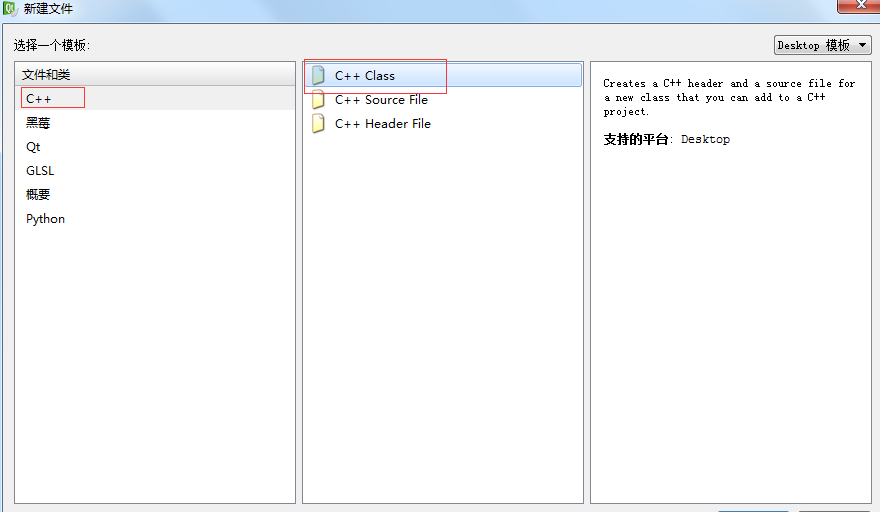Click the C++ Class file icon
The image size is (880, 512).
click(318, 75)
